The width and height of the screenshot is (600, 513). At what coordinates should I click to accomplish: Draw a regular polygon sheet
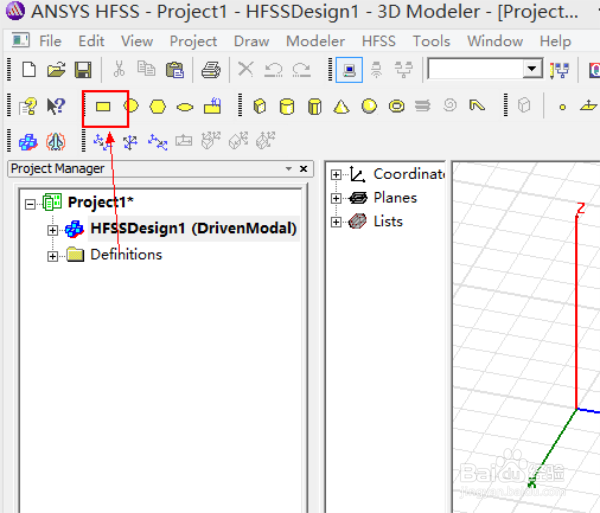pos(158,107)
